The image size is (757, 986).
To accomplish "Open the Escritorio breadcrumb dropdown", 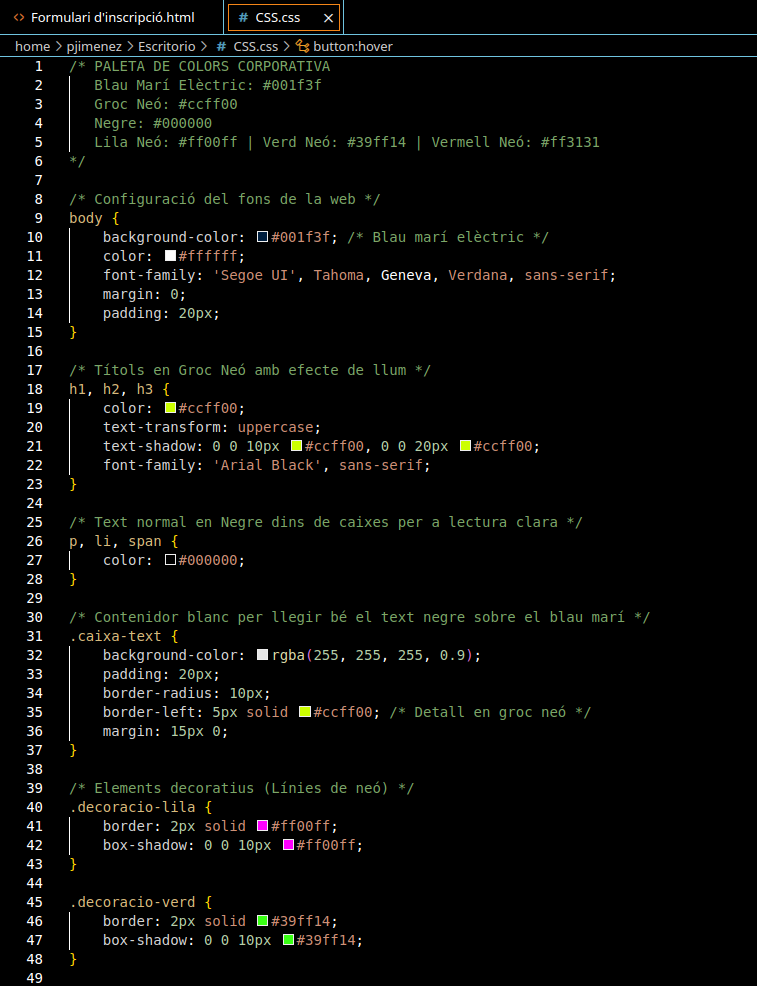I will (167, 46).
